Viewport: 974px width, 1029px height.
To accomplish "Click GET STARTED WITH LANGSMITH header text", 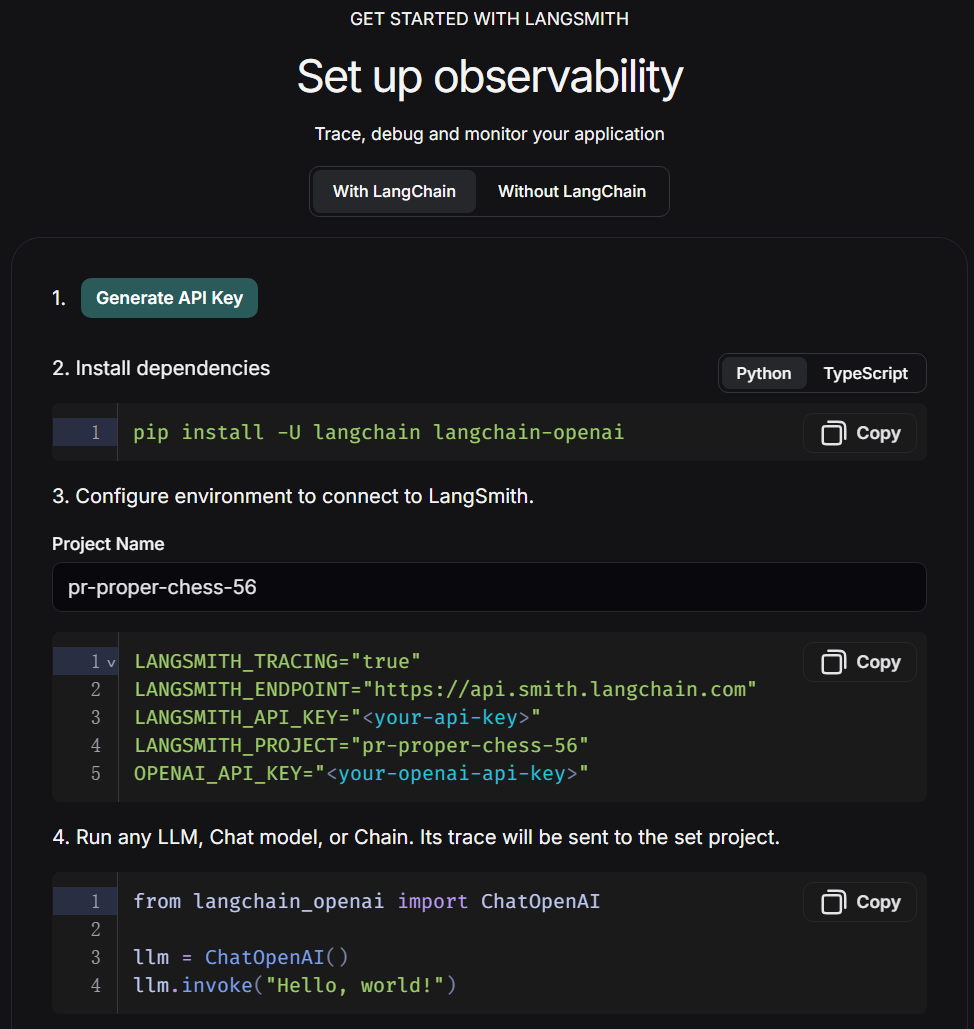I will [x=489, y=19].
